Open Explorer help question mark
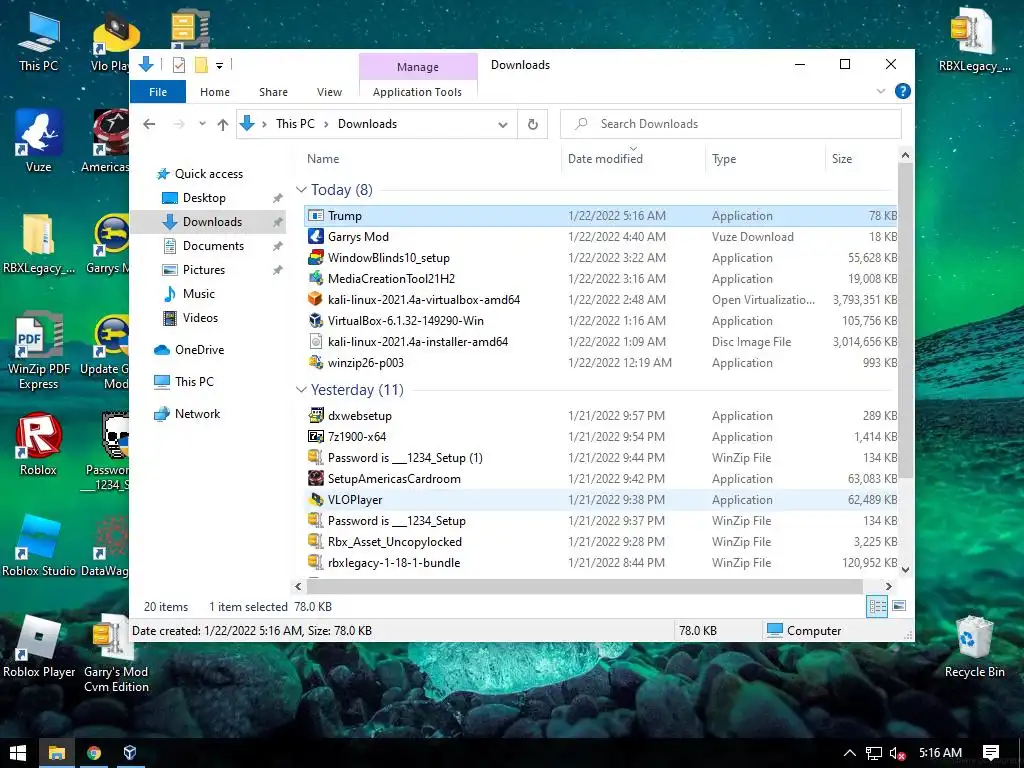The height and width of the screenshot is (768, 1024). [x=903, y=91]
